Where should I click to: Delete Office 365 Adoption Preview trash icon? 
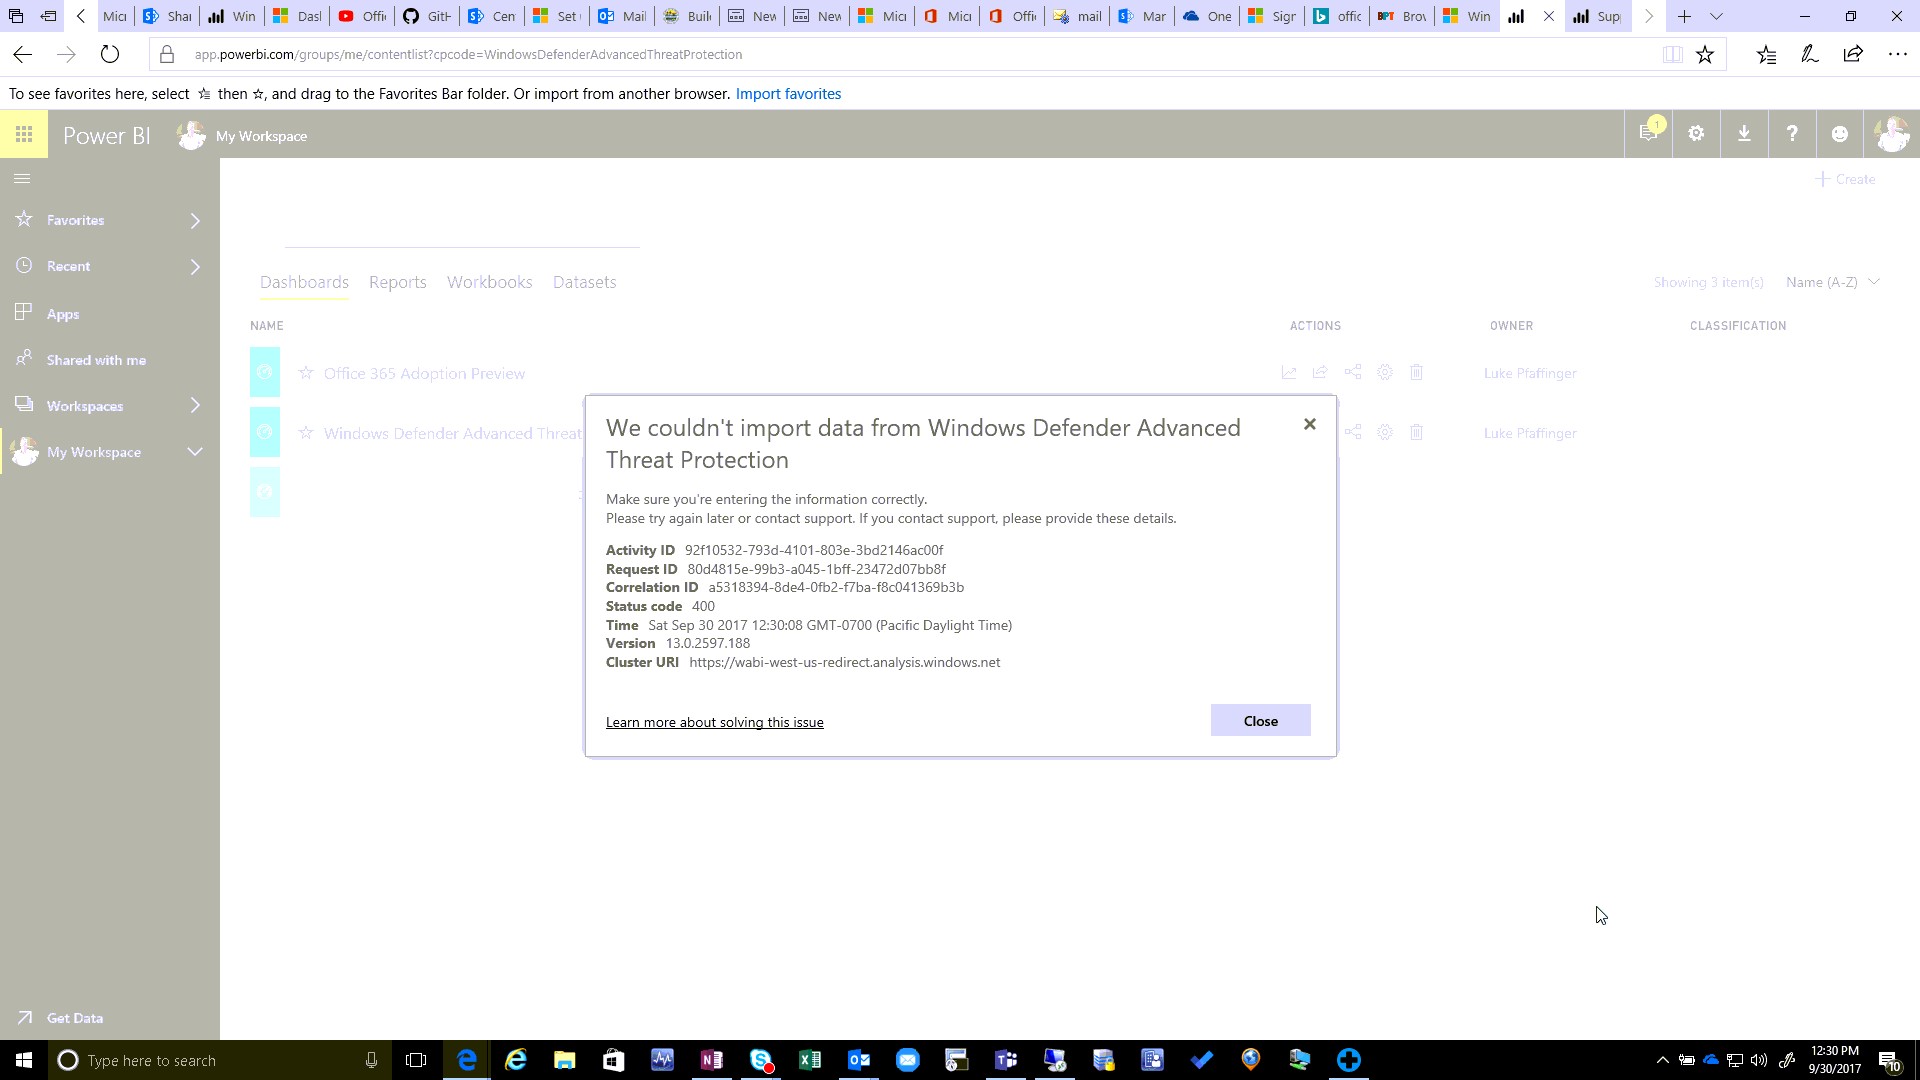1416,372
